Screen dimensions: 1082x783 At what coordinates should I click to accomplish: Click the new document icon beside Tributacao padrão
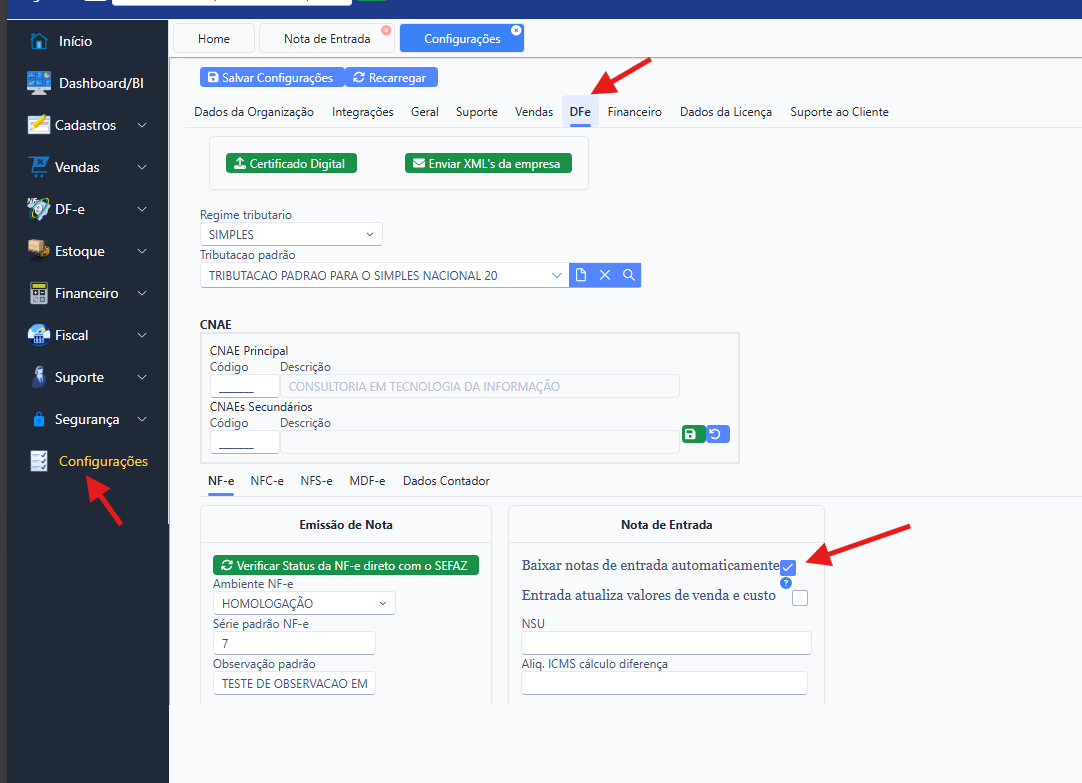point(582,275)
